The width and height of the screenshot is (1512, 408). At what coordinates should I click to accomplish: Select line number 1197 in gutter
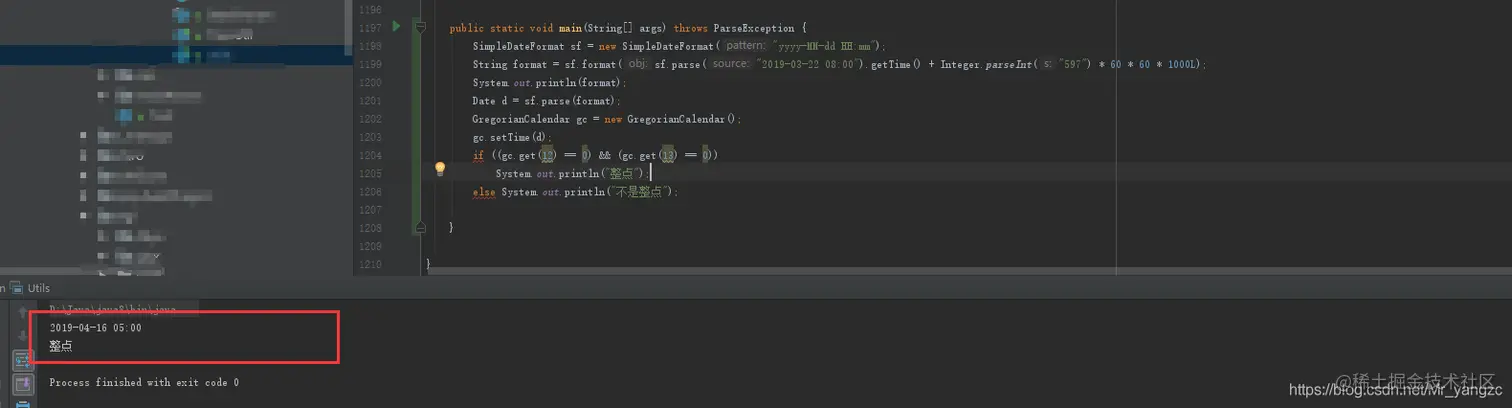click(369, 28)
